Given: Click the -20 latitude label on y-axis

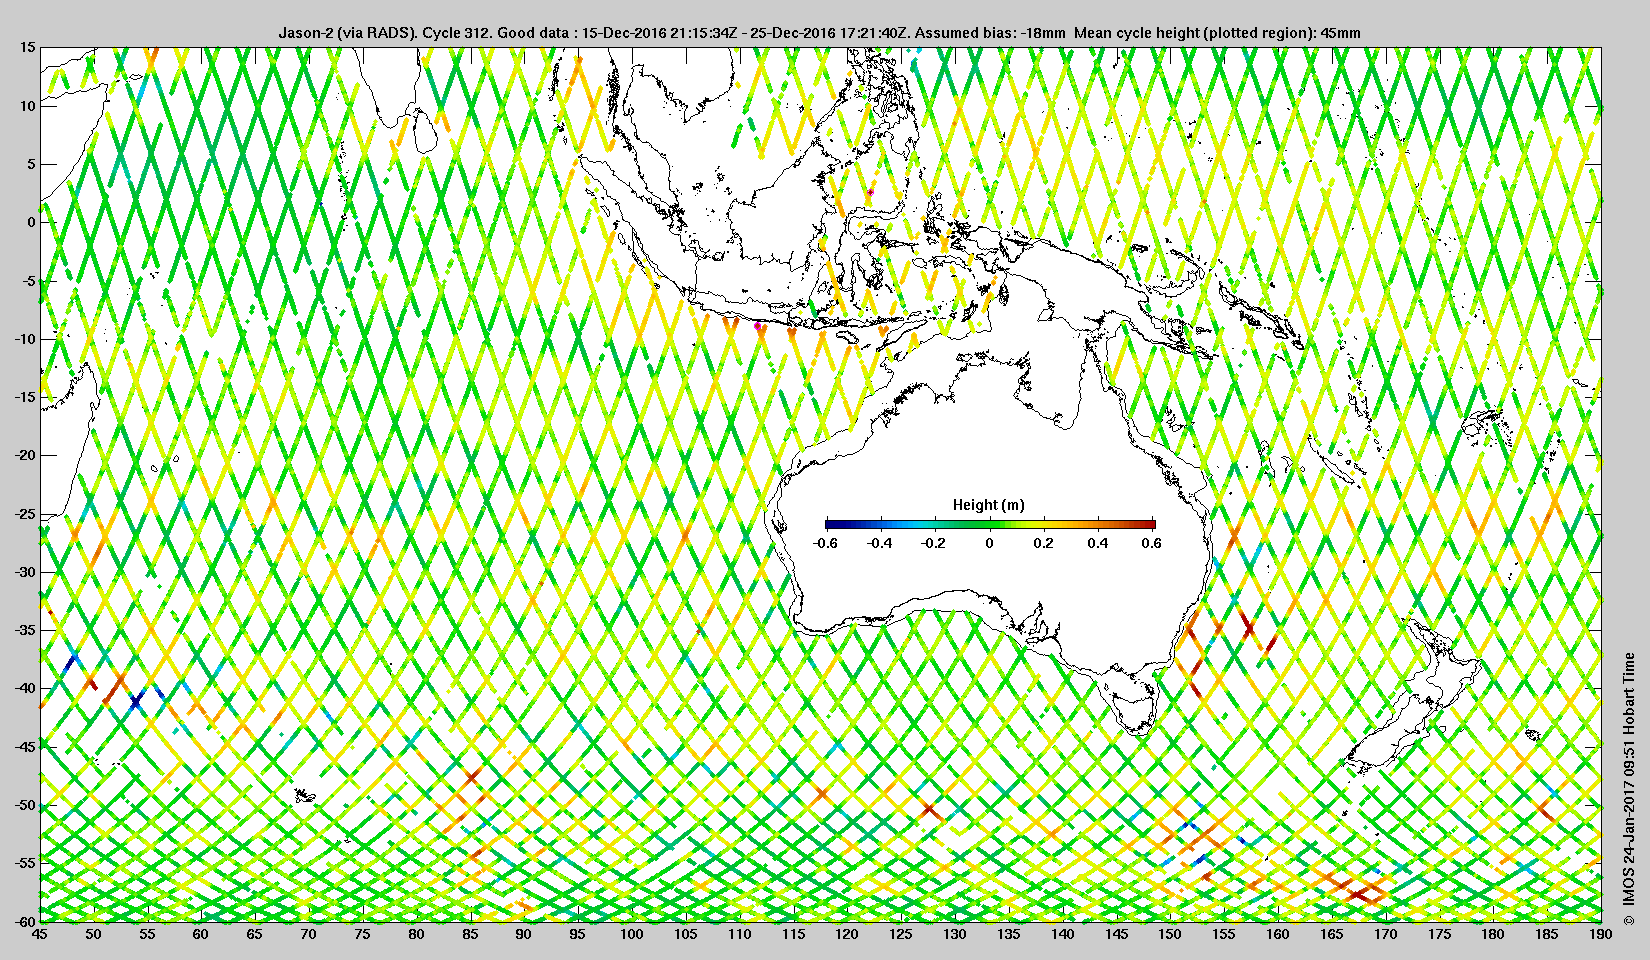Looking at the screenshot, I should coord(25,455).
